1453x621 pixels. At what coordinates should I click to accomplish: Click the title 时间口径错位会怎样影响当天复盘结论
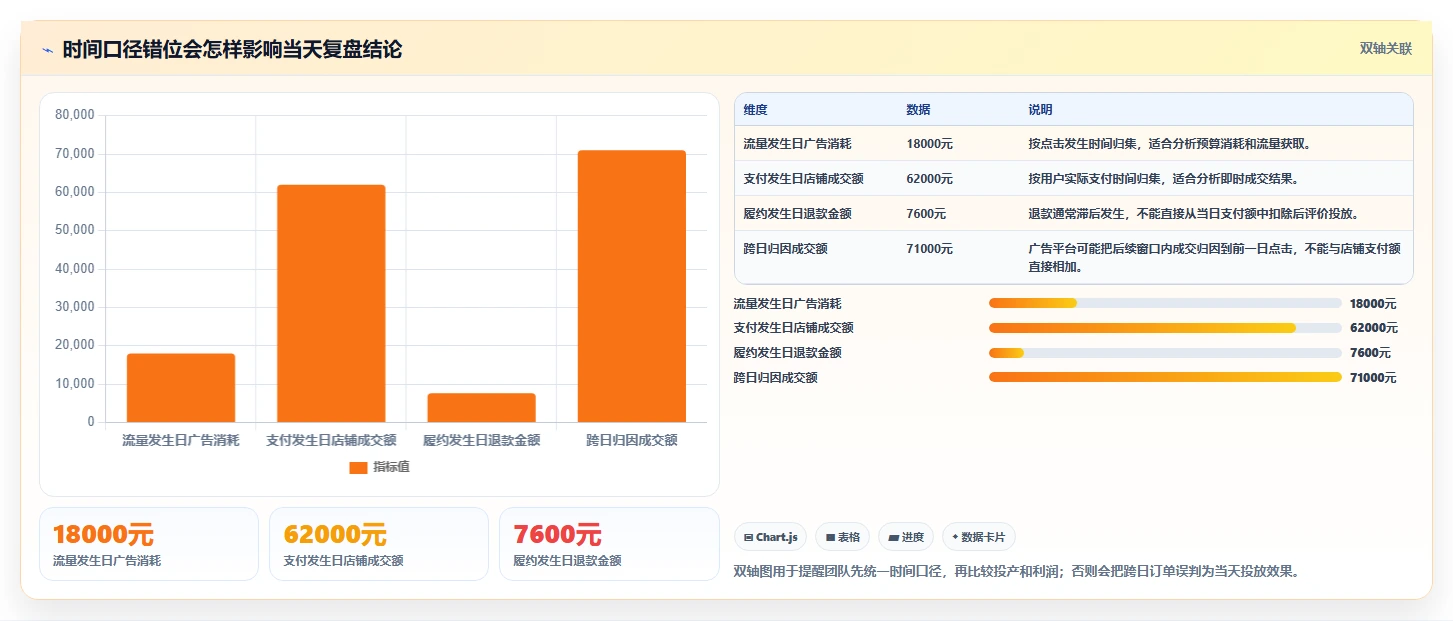[x=232, y=49]
